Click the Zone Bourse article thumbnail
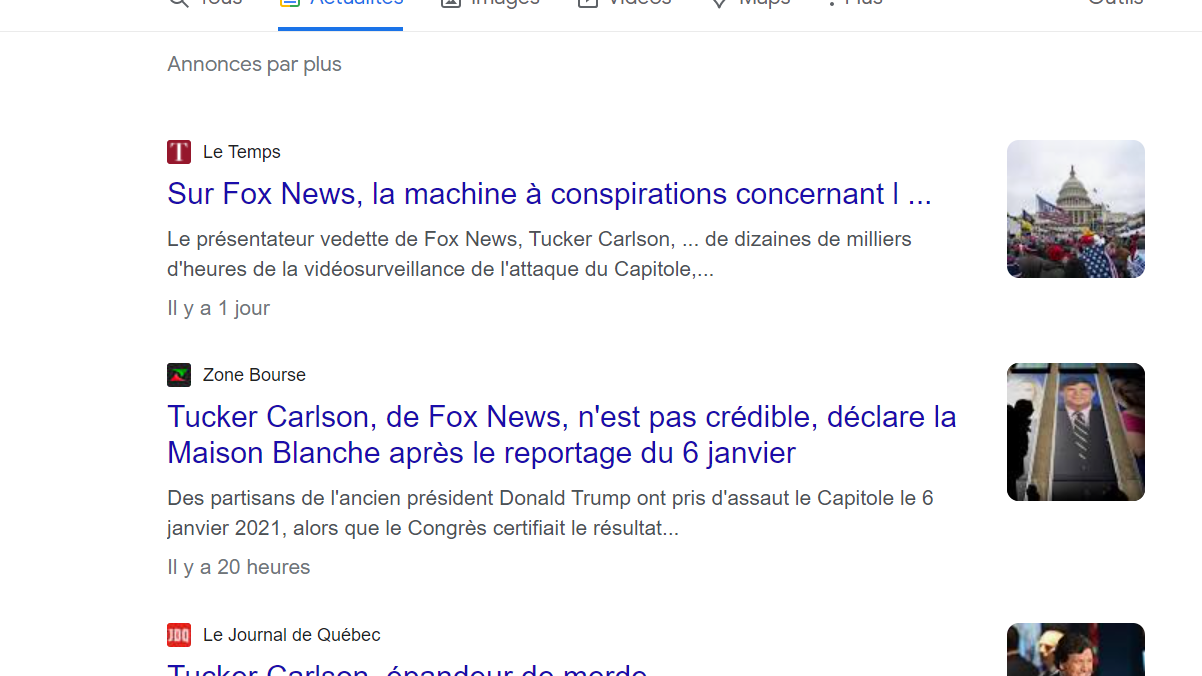The height and width of the screenshot is (676, 1202). tap(1076, 432)
